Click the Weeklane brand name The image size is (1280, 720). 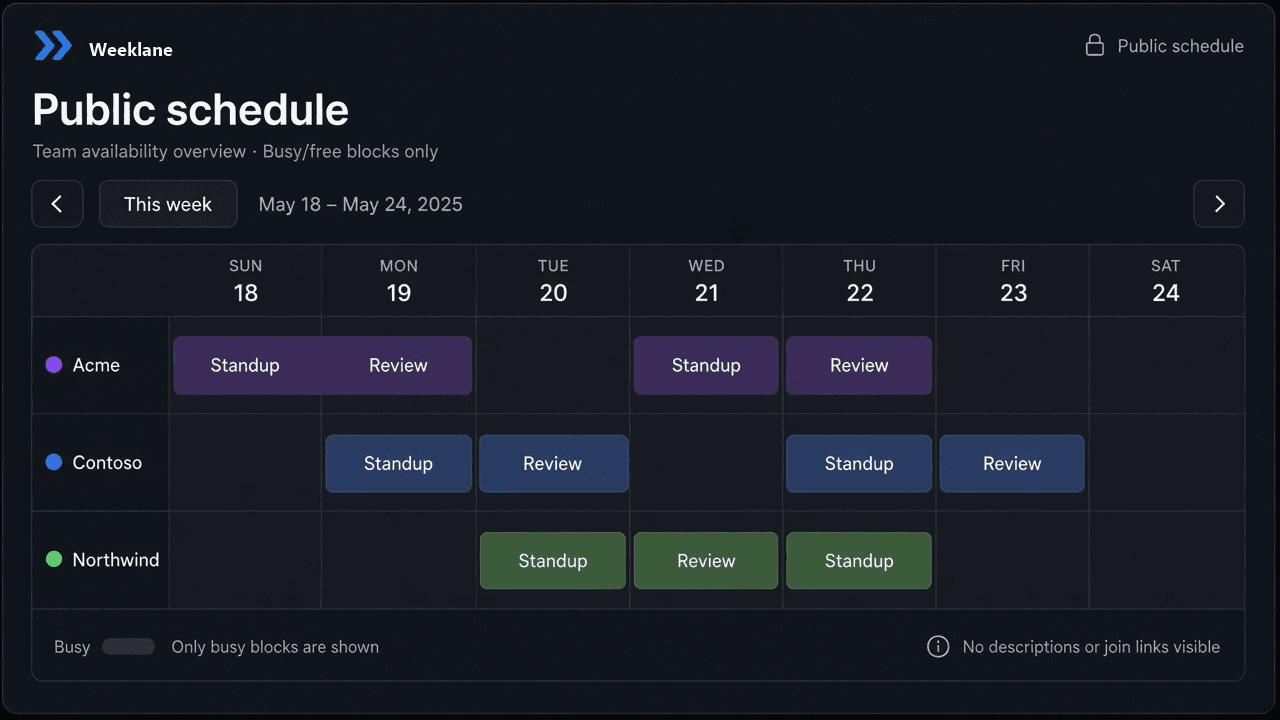click(130, 49)
